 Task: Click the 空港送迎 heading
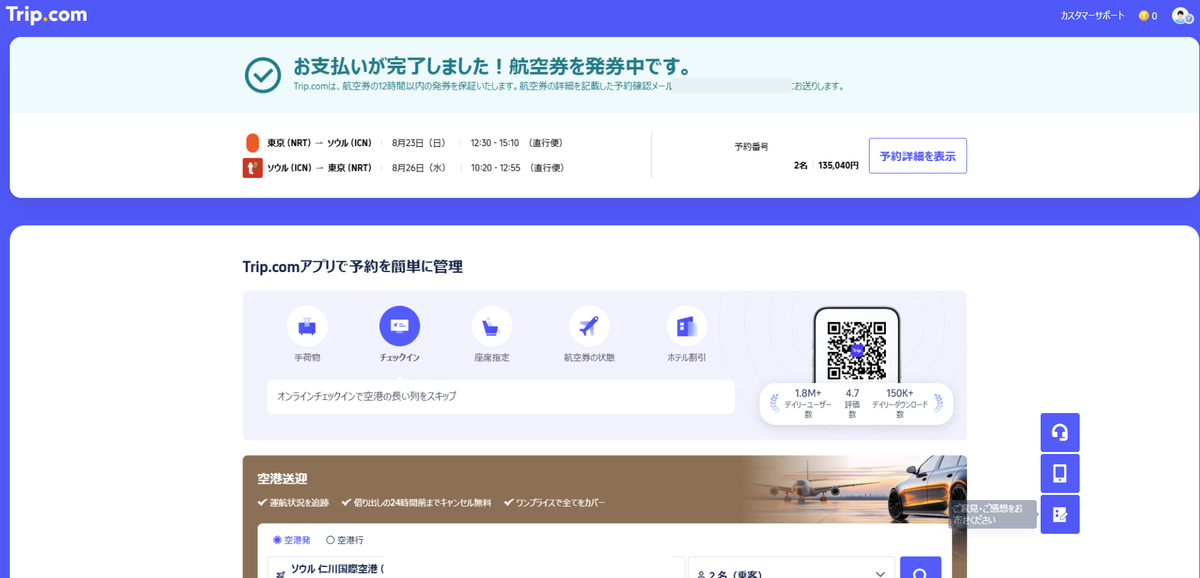click(282, 479)
